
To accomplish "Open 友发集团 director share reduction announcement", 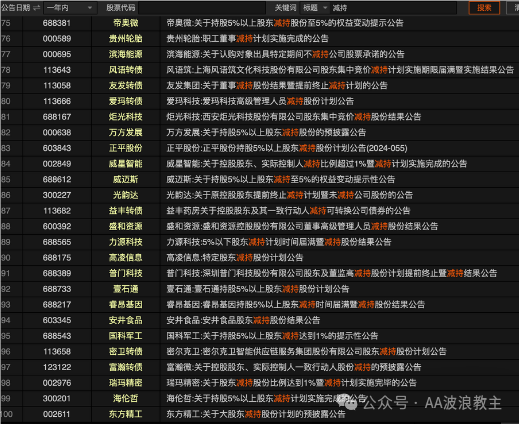I will click(x=277, y=86).
